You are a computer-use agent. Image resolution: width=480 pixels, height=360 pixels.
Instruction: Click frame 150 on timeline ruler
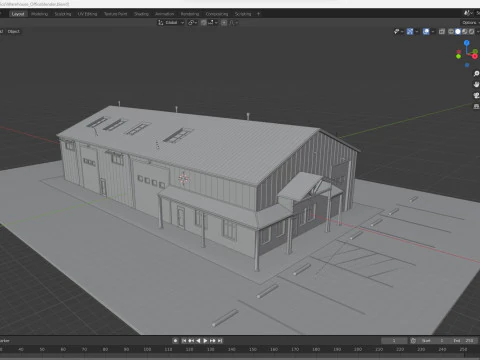(253, 349)
